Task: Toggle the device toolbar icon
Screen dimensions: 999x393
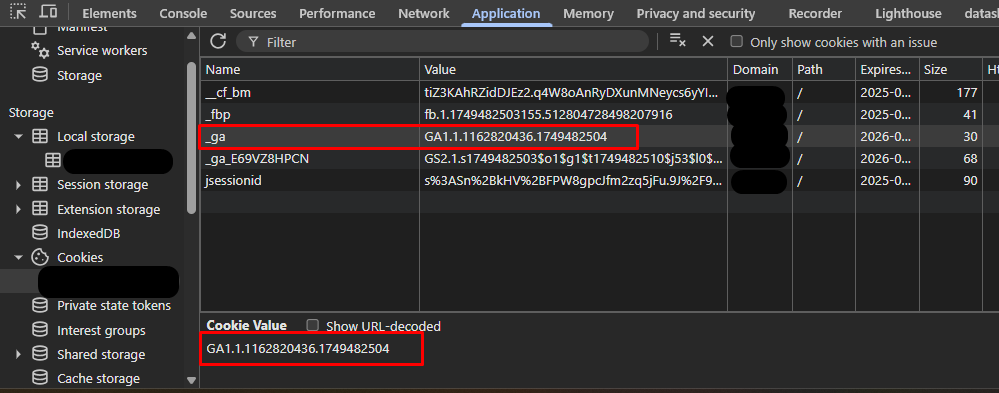Action: [48, 12]
